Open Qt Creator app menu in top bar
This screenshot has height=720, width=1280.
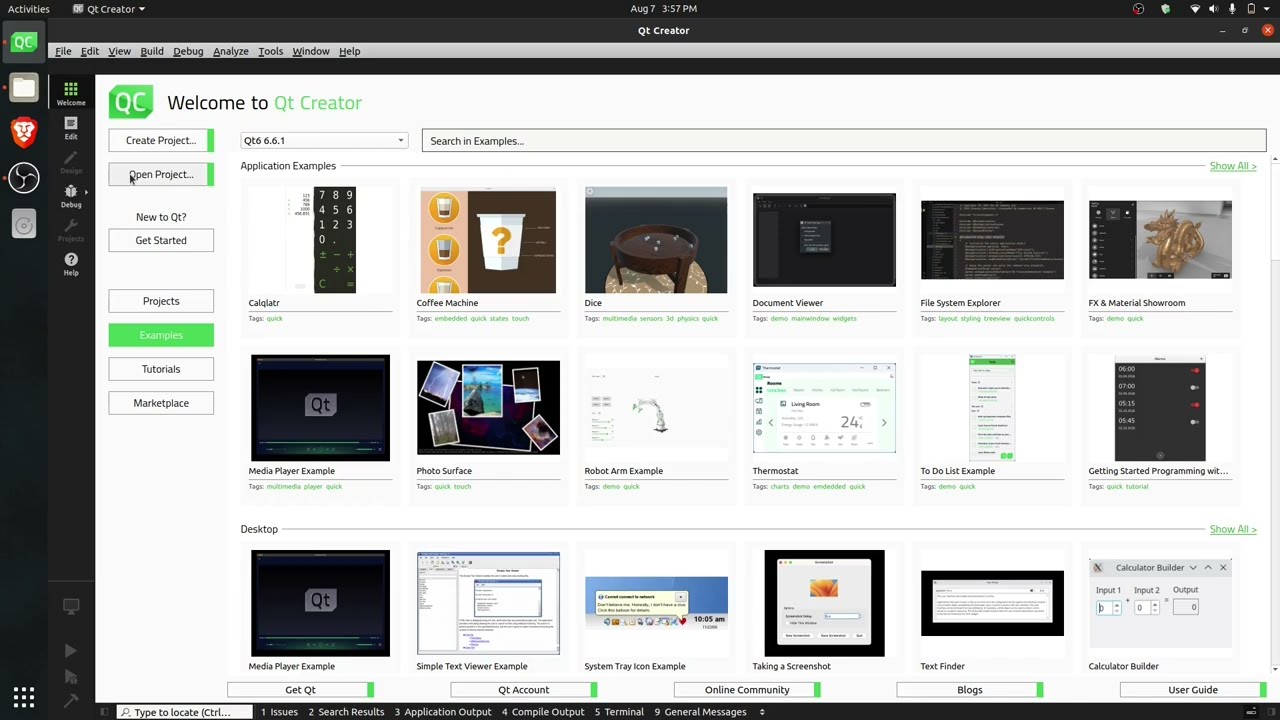point(109,9)
